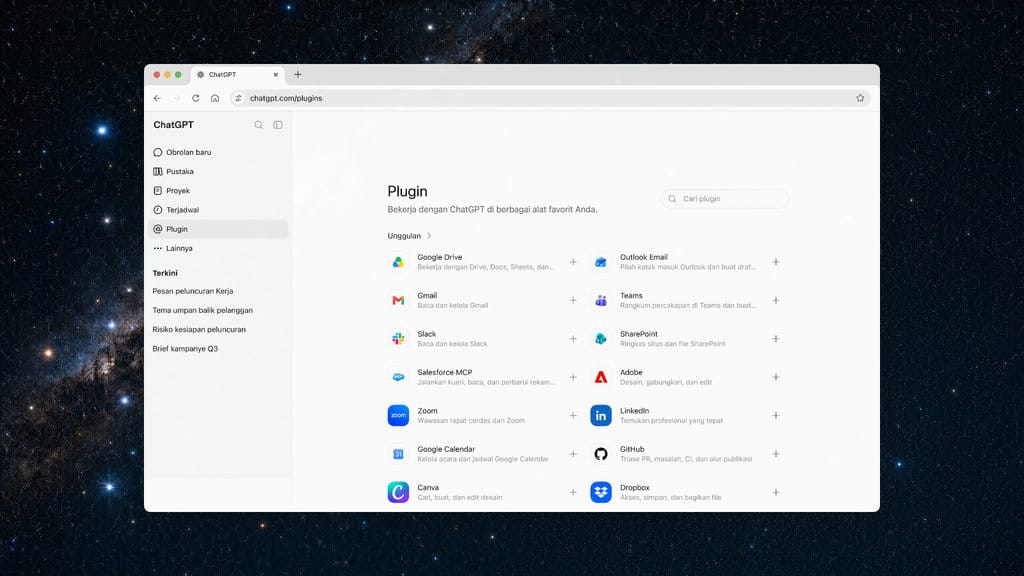
Task: Click the Outlook Email plugin name
Action: click(x=644, y=257)
